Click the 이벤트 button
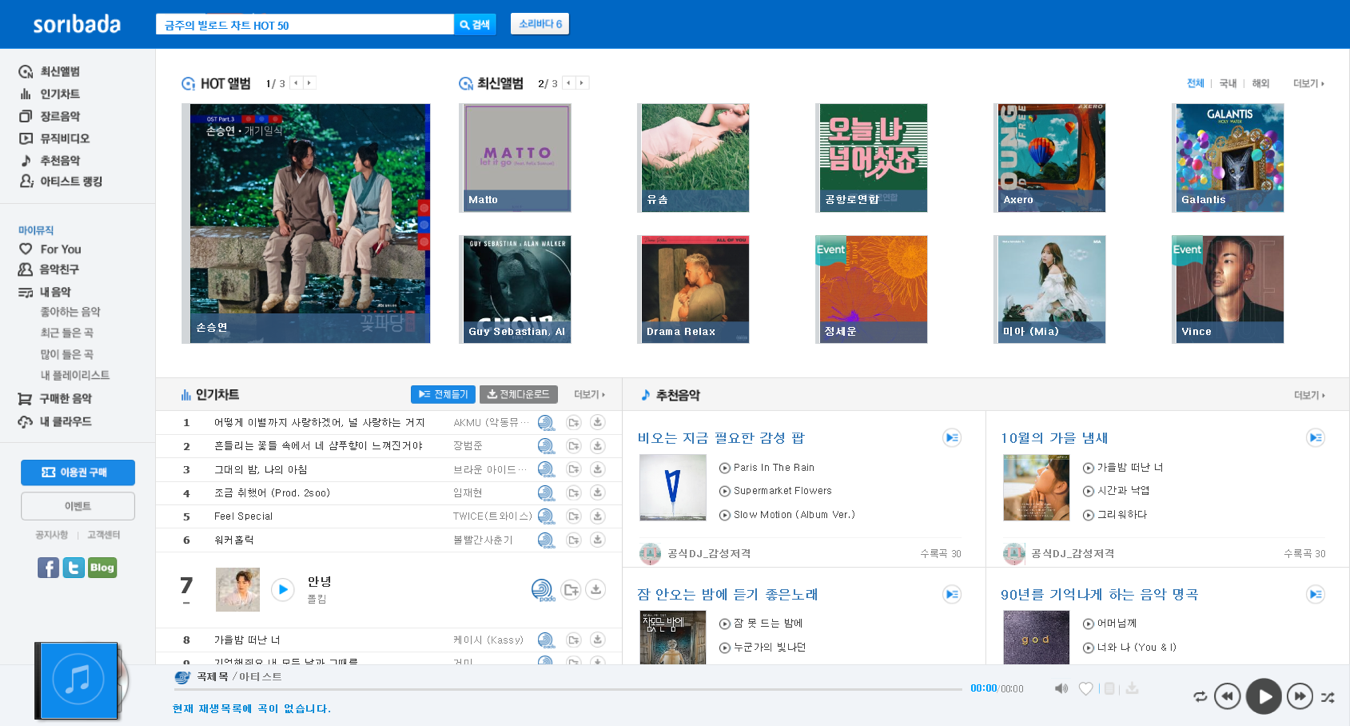 point(78,506)
